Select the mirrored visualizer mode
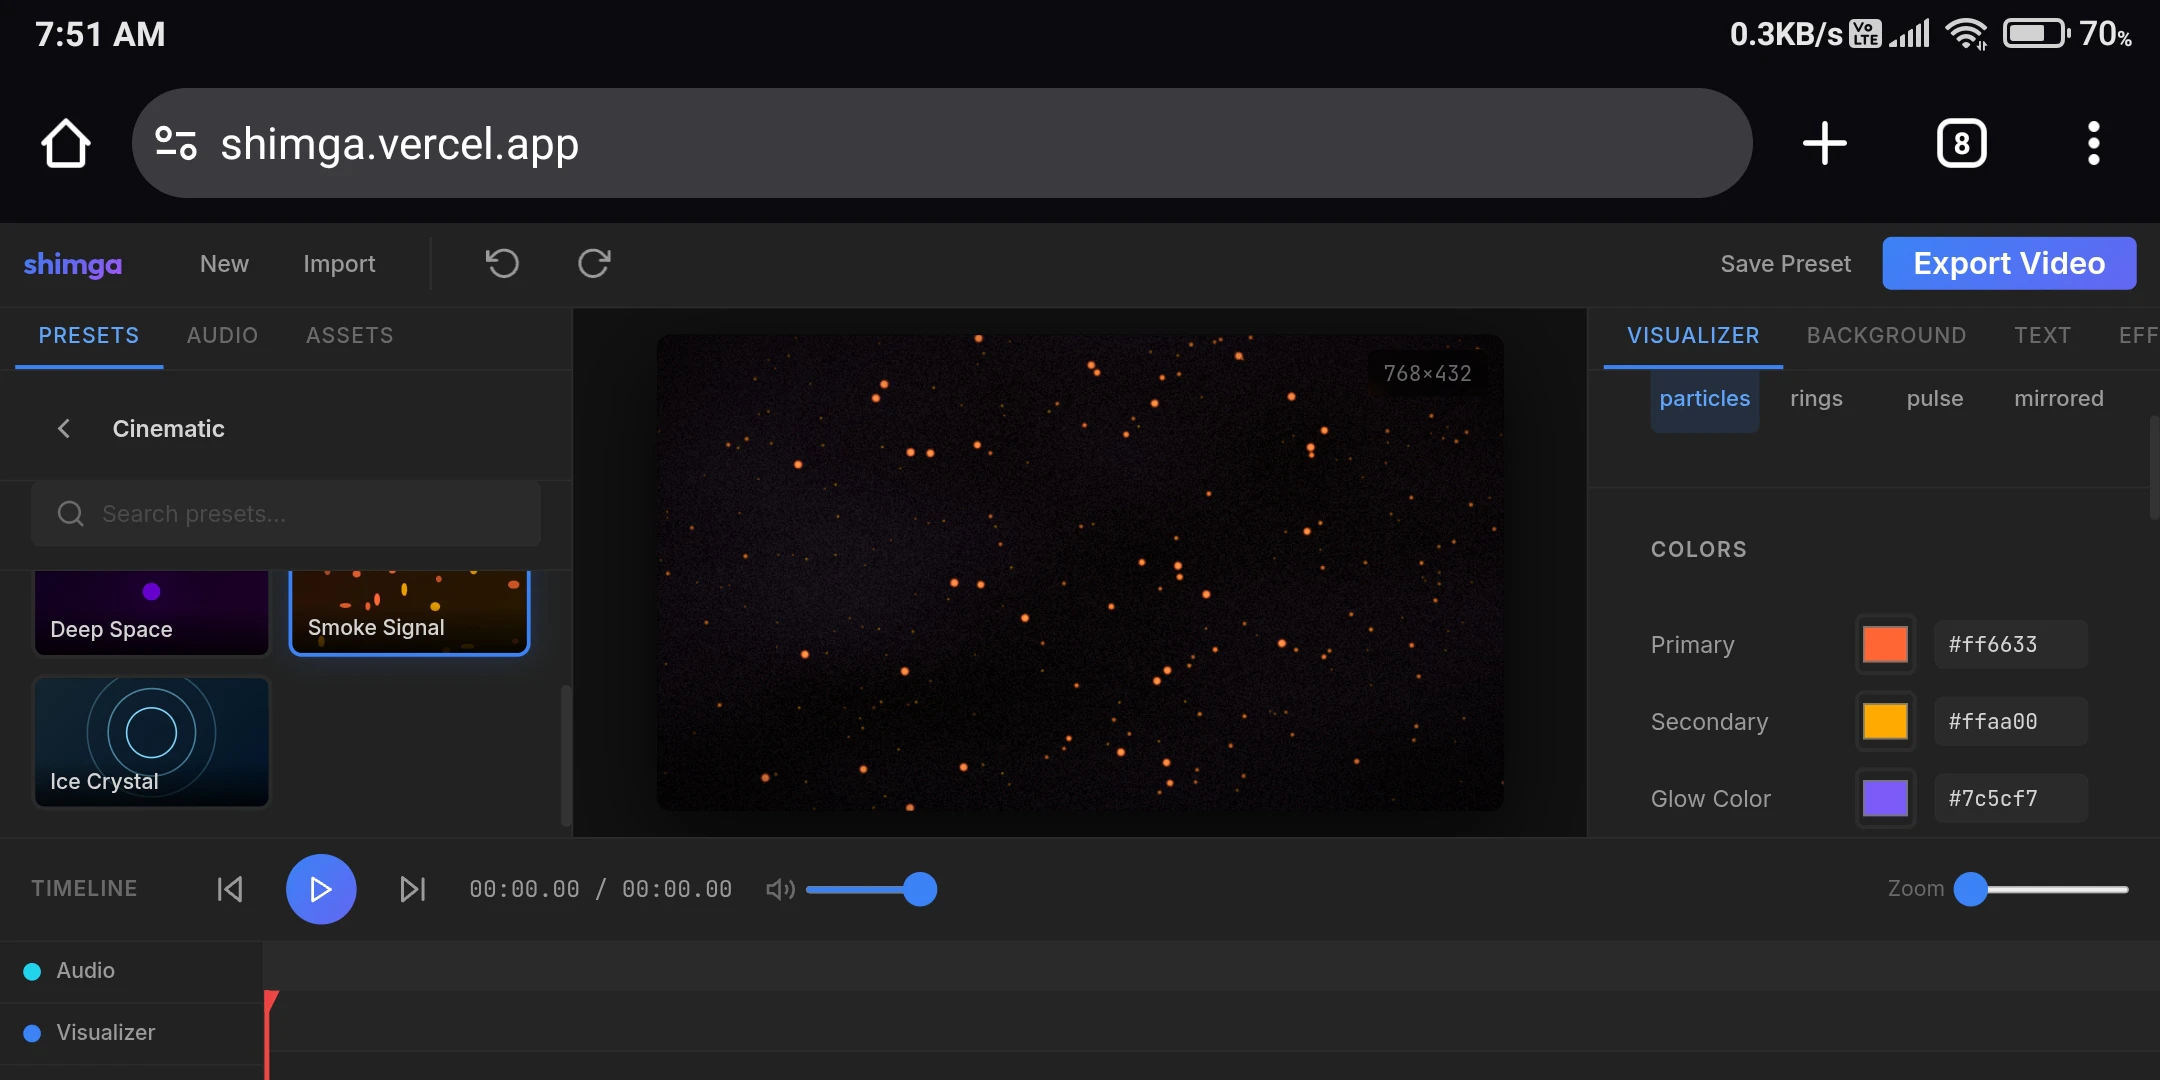 [2058, 398]
